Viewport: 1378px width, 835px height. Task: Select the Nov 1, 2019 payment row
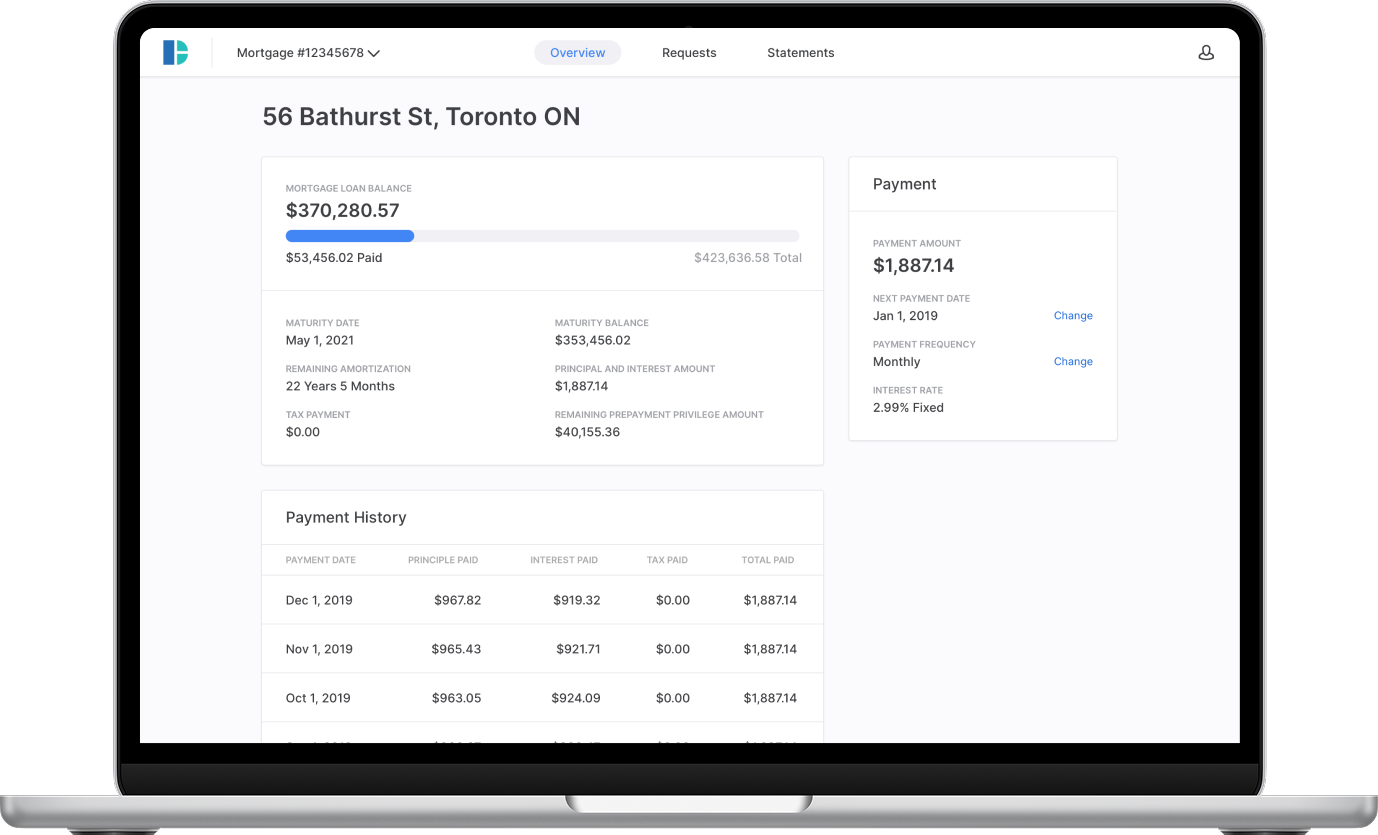[x=542, y=649]
